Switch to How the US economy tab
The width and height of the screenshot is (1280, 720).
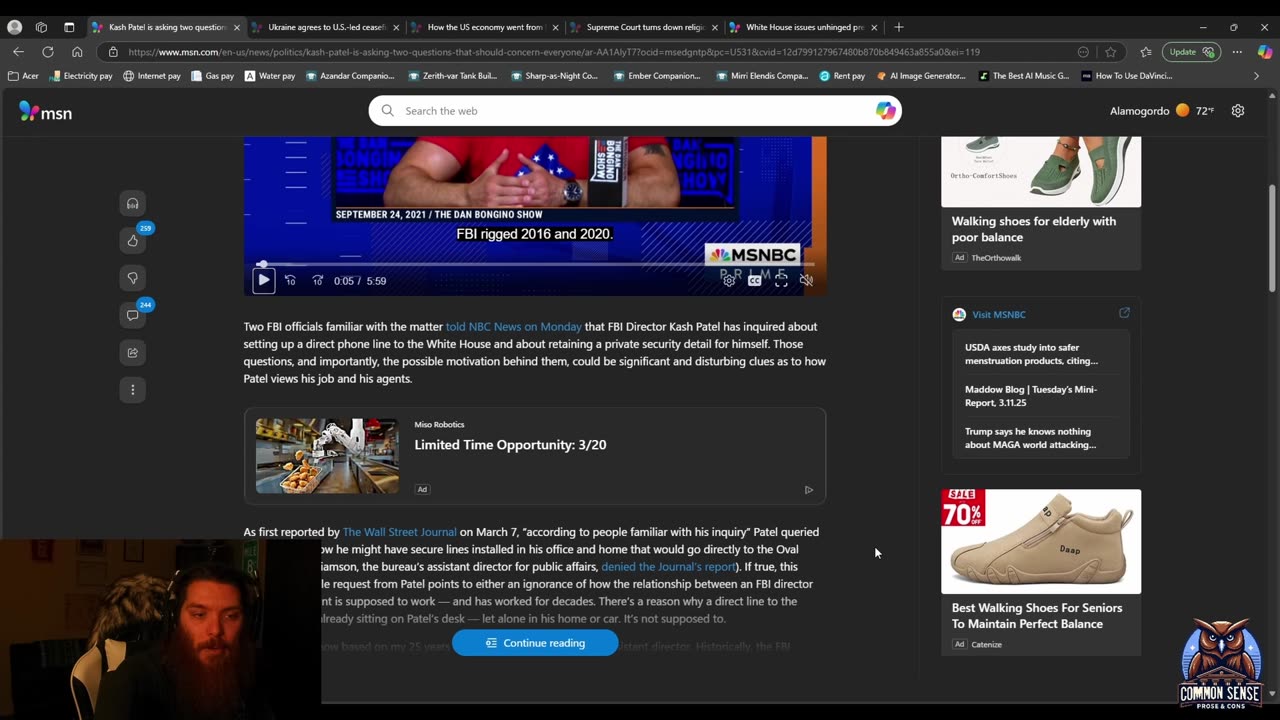coord(485,27)
